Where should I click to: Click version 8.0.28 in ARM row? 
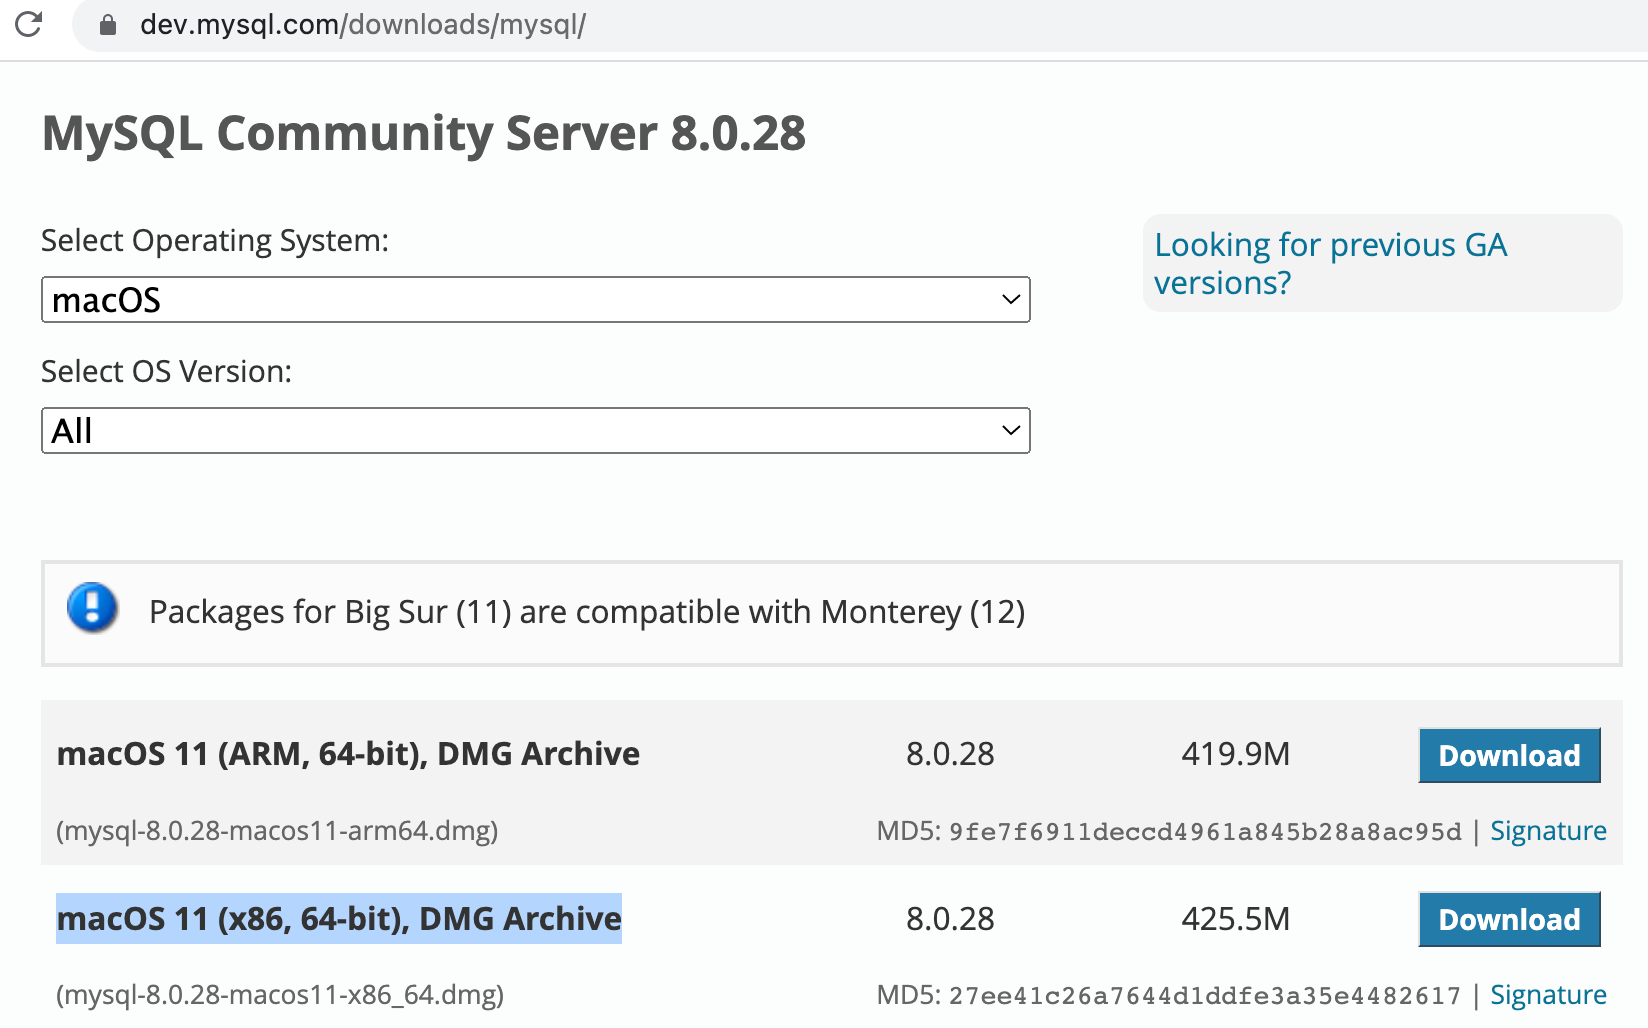950,753
